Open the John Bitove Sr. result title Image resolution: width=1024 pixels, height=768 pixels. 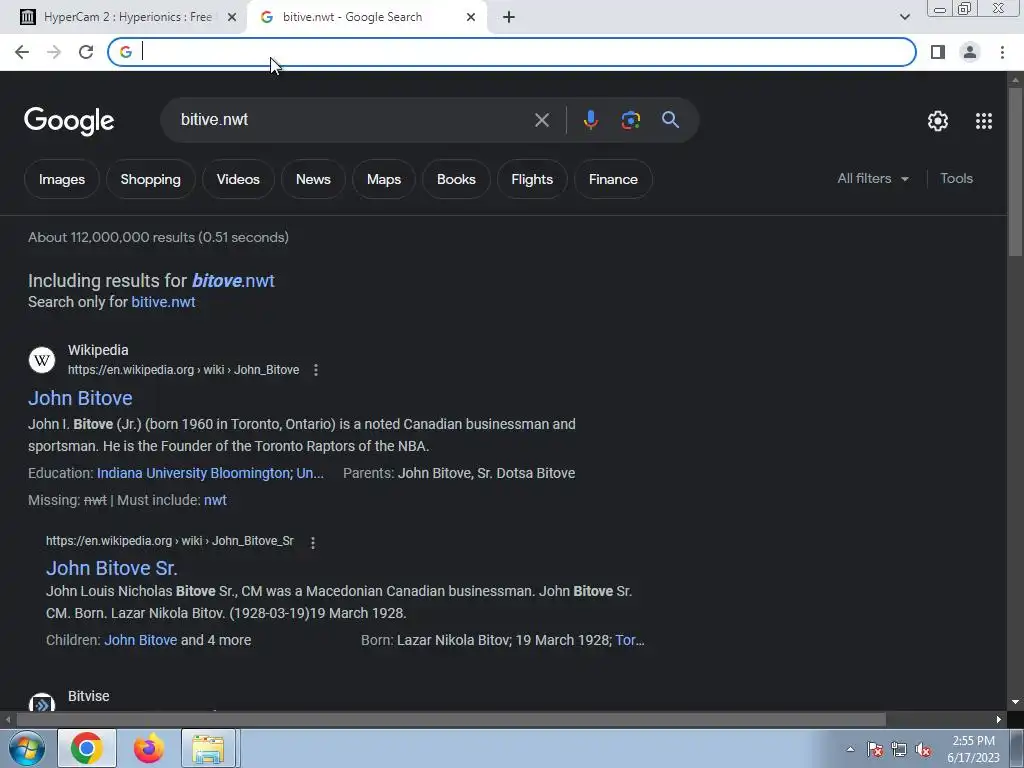pyautogui.click(x=112, y=568)
